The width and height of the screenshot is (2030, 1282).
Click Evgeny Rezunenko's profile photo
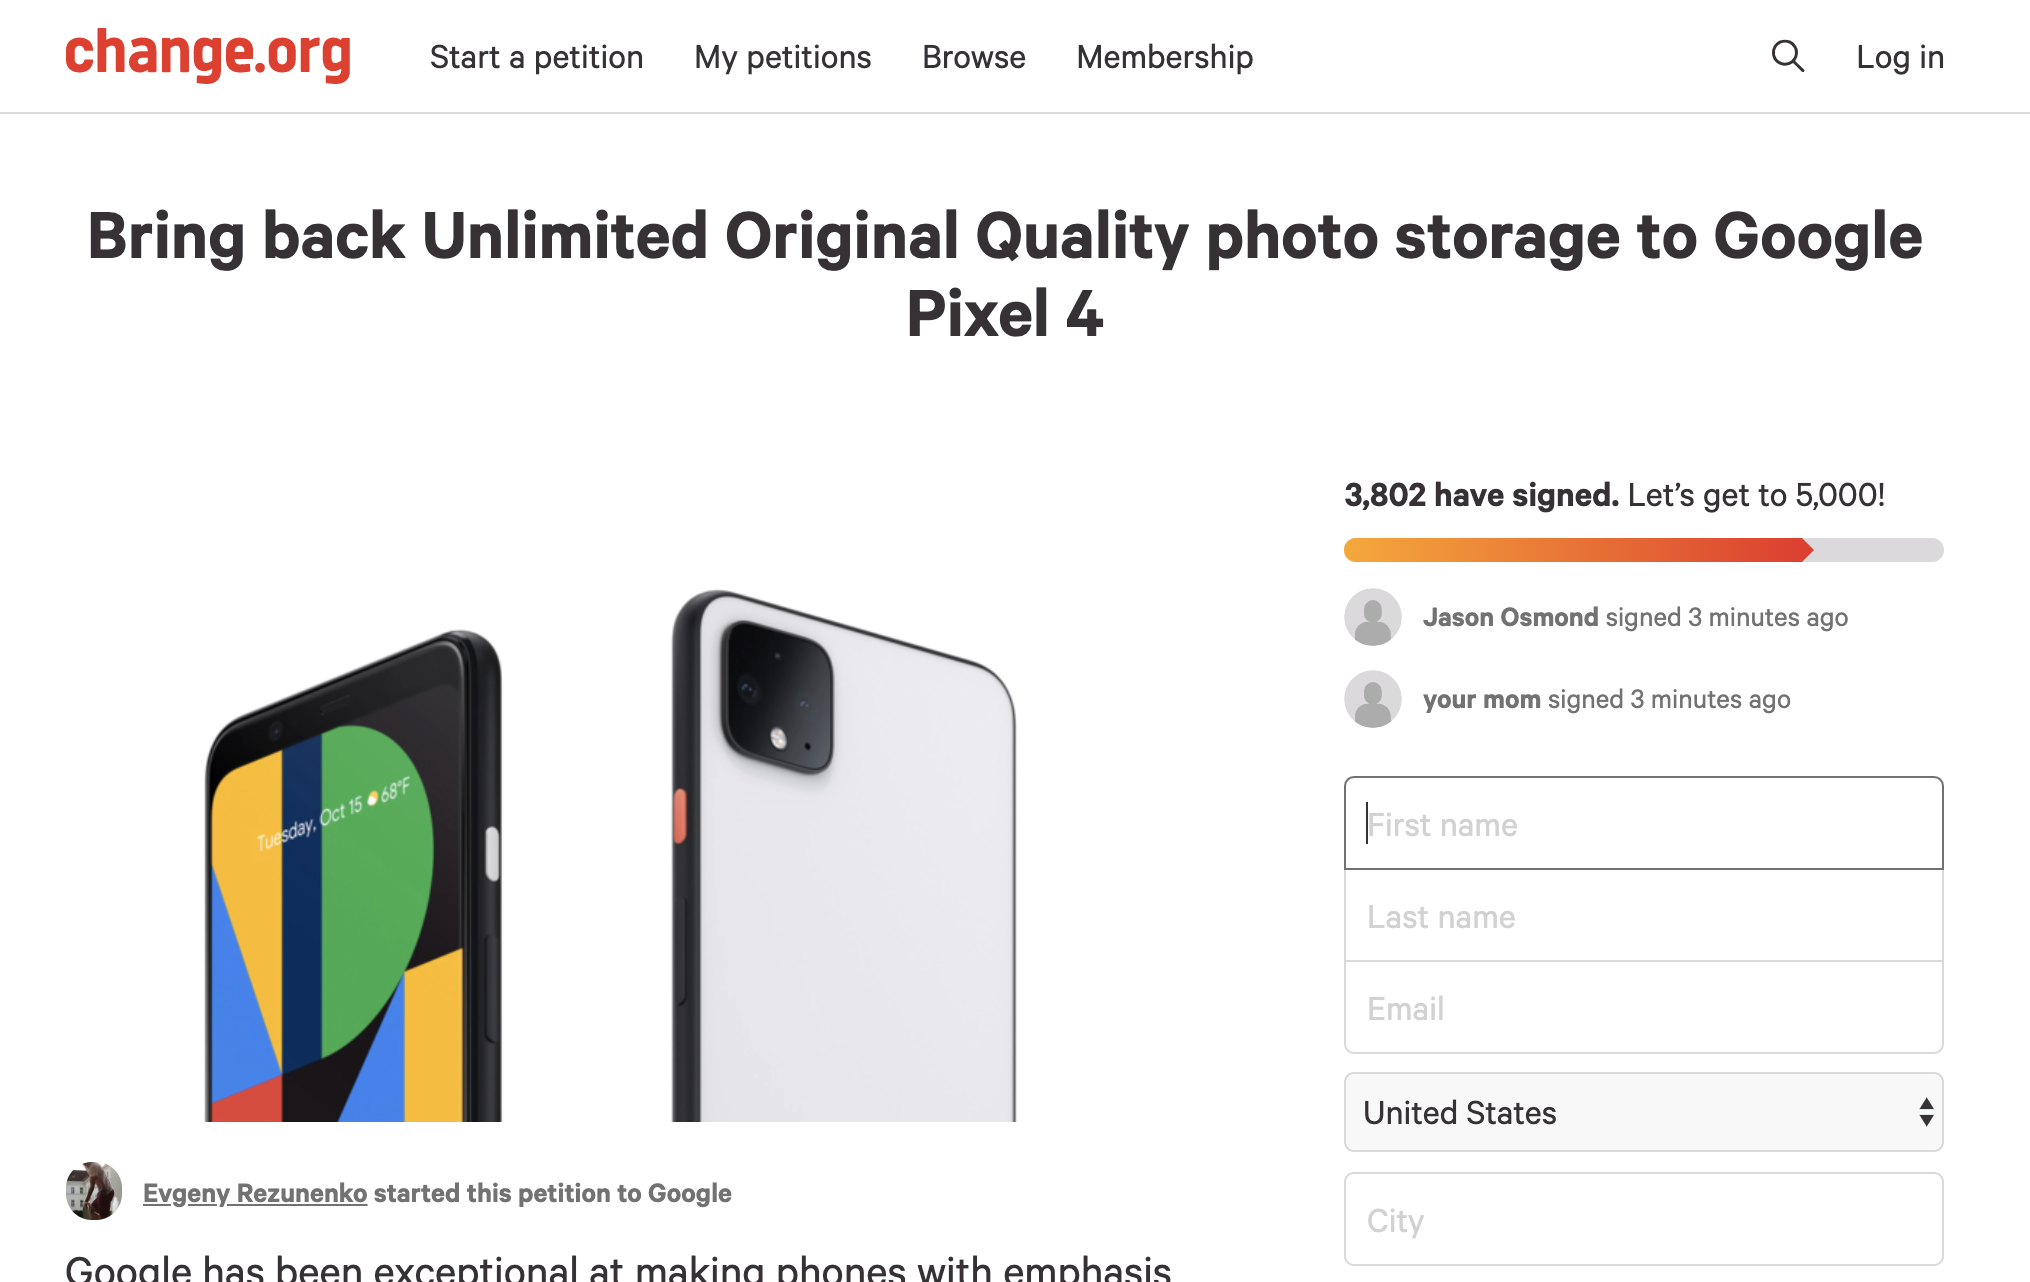(x=94, y=1191)
